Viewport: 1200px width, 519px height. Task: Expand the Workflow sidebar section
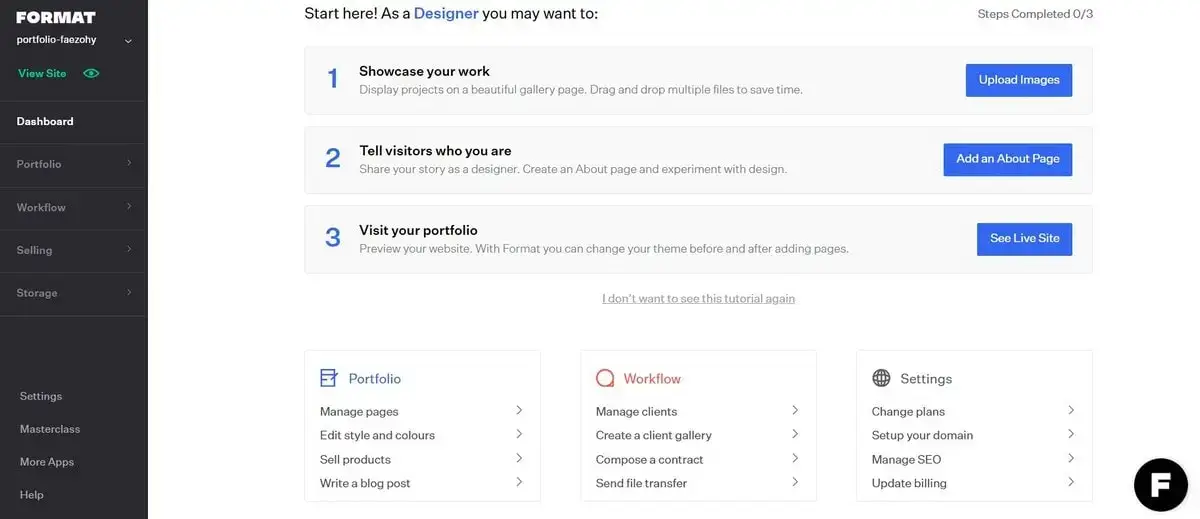[74, 207]
